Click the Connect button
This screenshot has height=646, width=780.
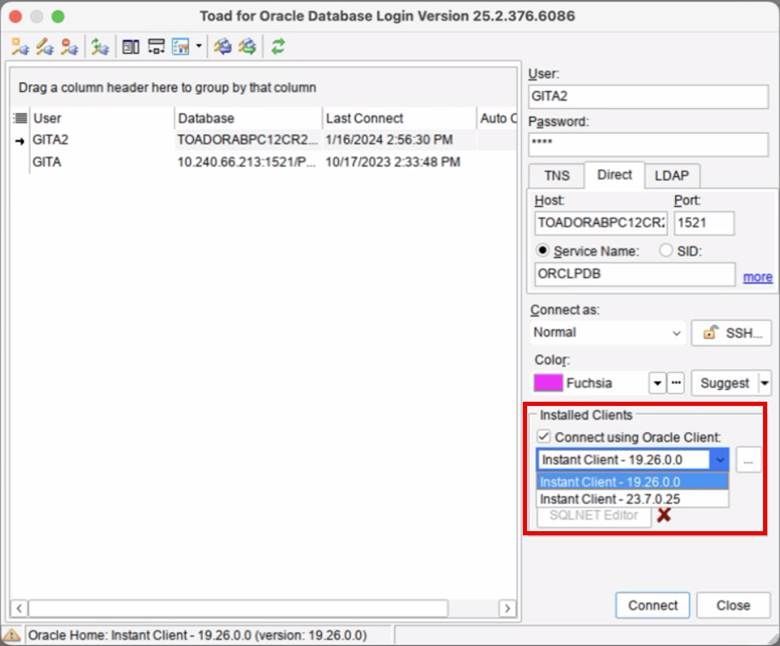[653, 605]
